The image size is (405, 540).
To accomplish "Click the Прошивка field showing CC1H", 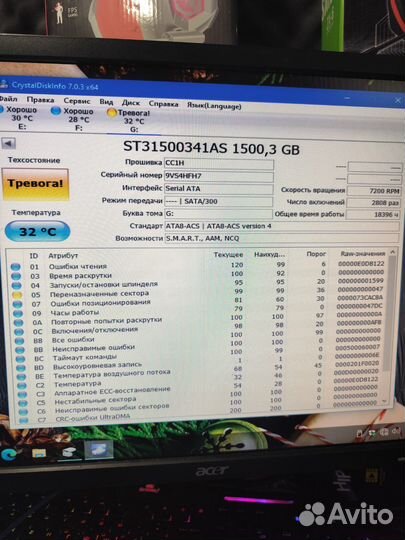I will click(x=219, y=163).
